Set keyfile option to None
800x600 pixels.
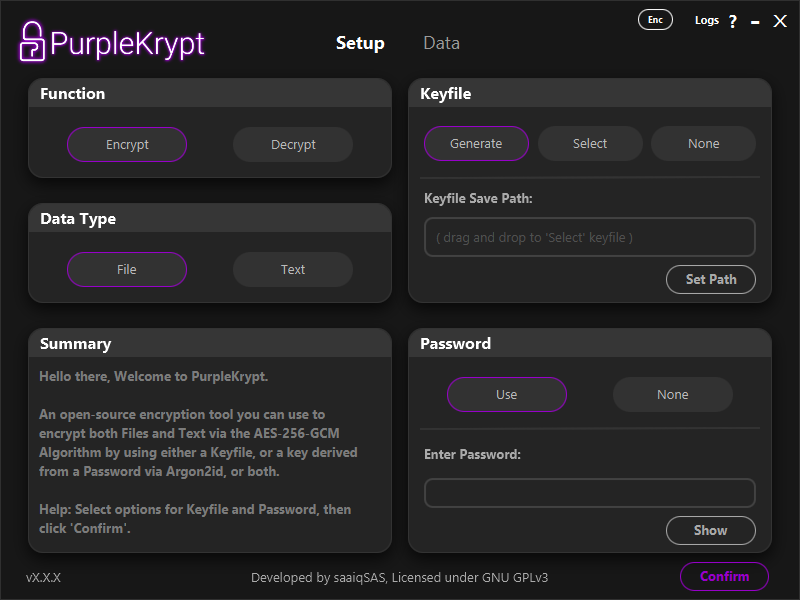703,144
